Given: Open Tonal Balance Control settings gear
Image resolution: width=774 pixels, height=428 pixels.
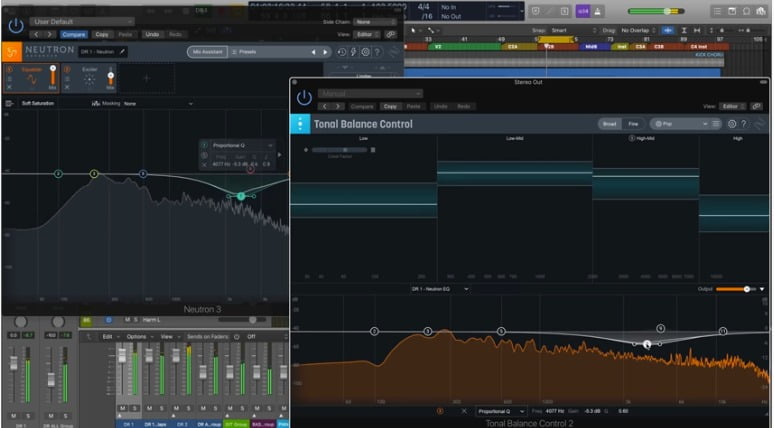Looking at the screenshot, I should coord(732,124).
